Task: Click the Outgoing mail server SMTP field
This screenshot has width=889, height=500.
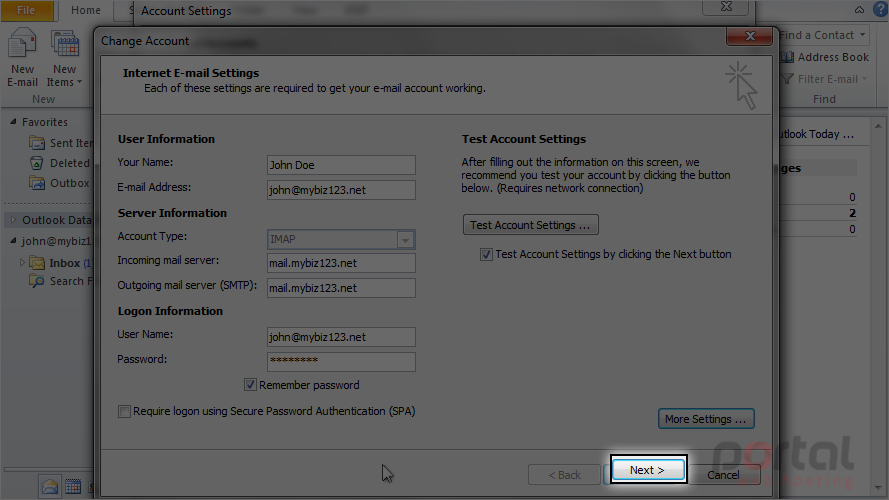Action: [x=341, y=288]
